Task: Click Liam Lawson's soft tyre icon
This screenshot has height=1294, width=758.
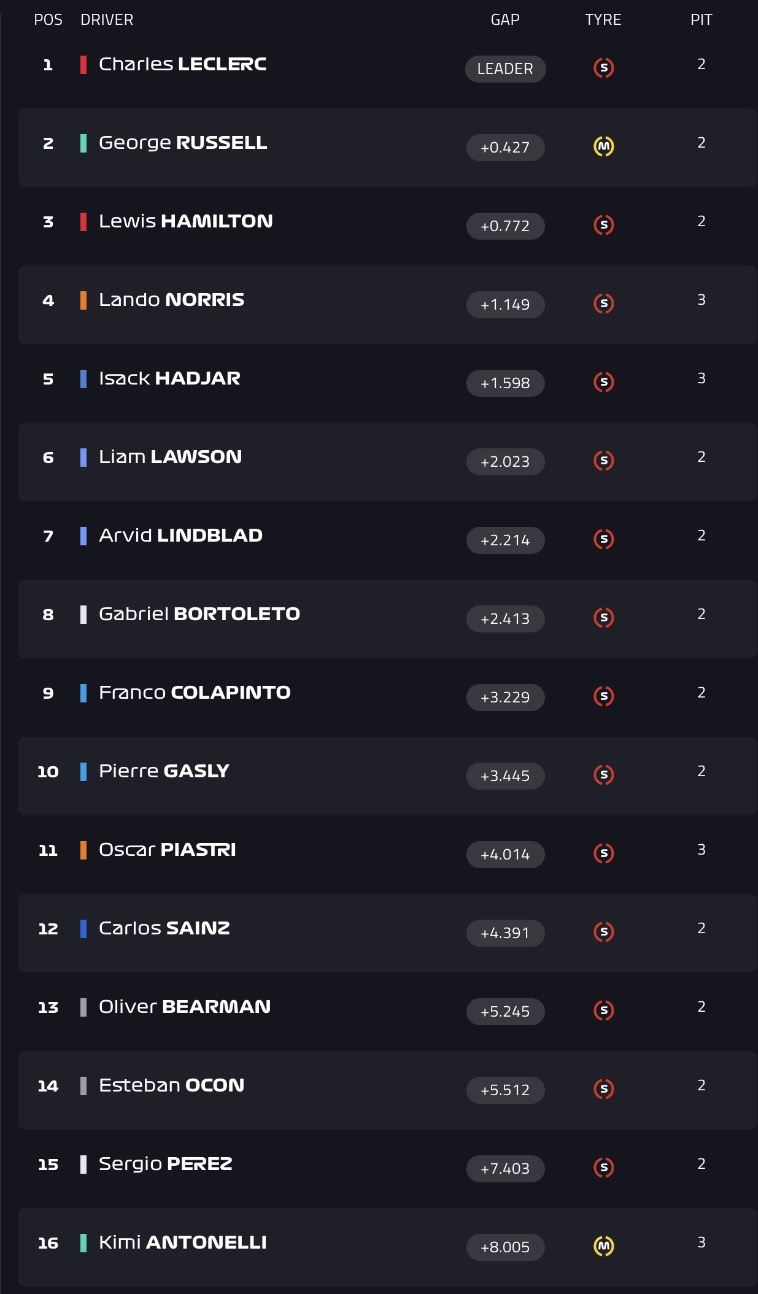Action: click(x=603, y=461)
